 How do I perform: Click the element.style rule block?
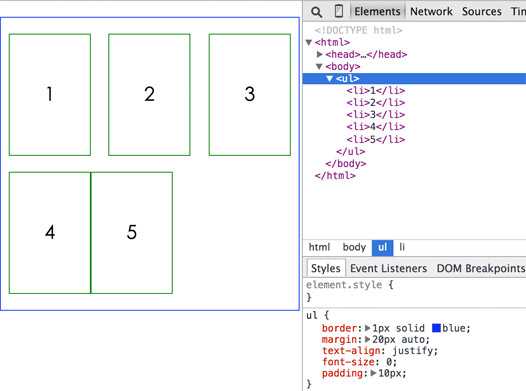pos(414,291)
